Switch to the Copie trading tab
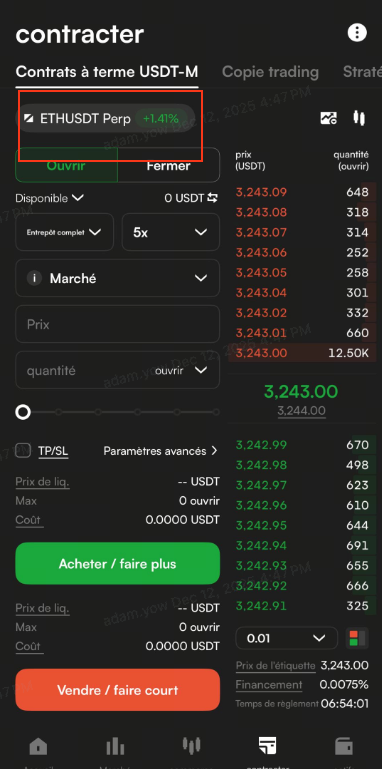382x769 pixels. [x=270, y=72]
